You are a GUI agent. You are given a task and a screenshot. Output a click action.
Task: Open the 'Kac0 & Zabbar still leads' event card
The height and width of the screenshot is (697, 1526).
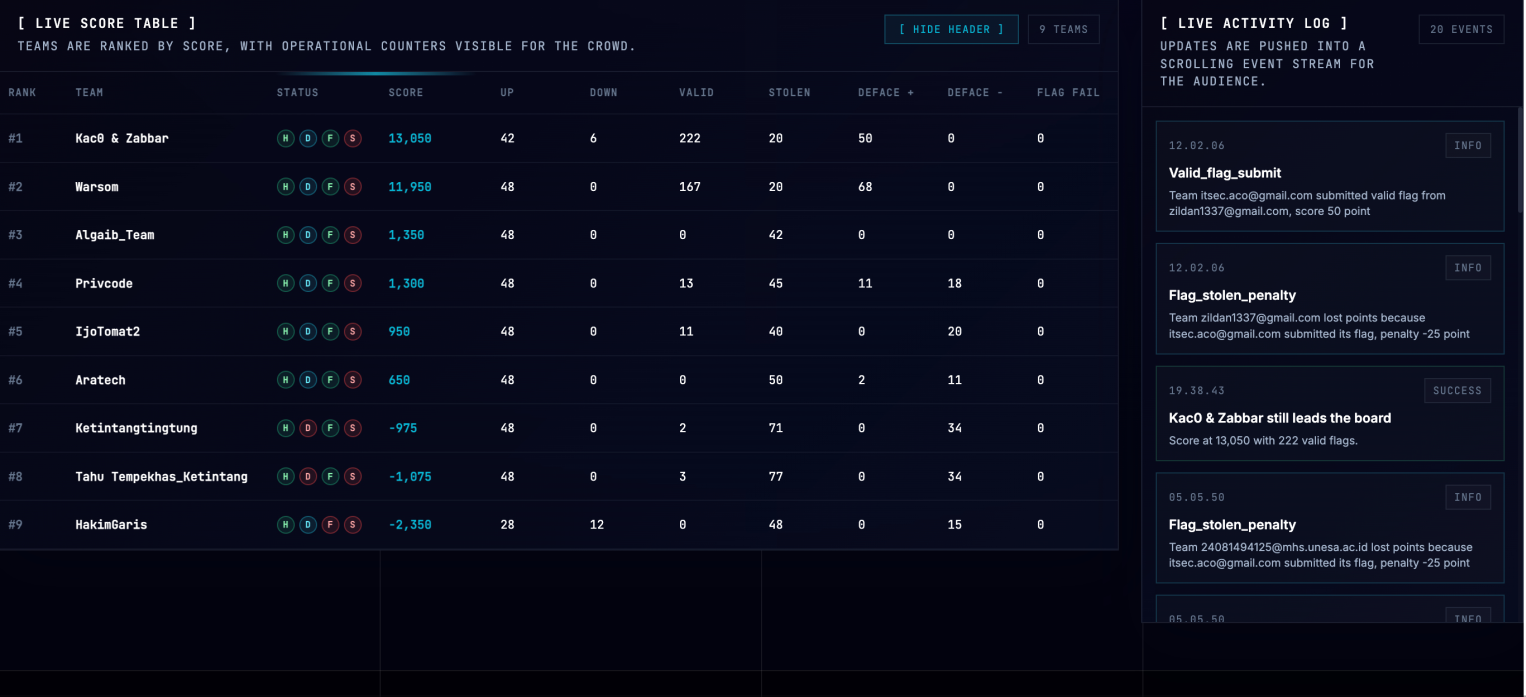(1330, 413)
